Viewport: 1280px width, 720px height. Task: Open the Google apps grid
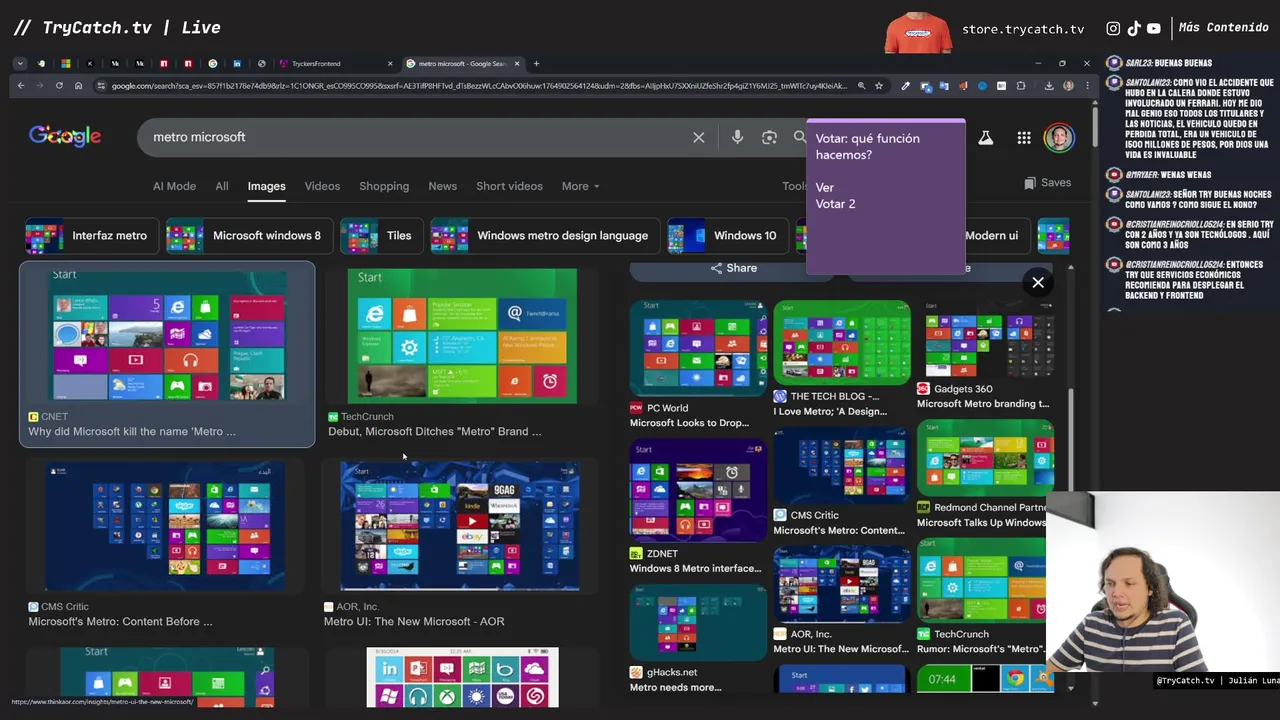pyautogui.click(x=1024, y=138)
